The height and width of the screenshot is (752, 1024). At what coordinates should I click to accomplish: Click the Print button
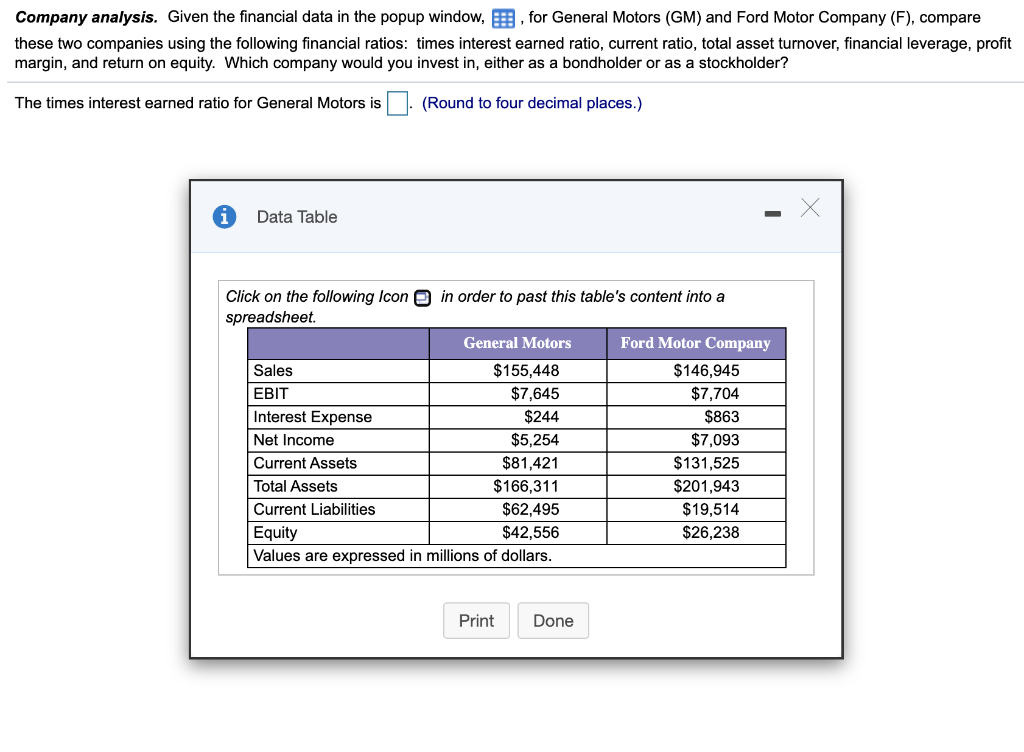(x=476, y=620)
